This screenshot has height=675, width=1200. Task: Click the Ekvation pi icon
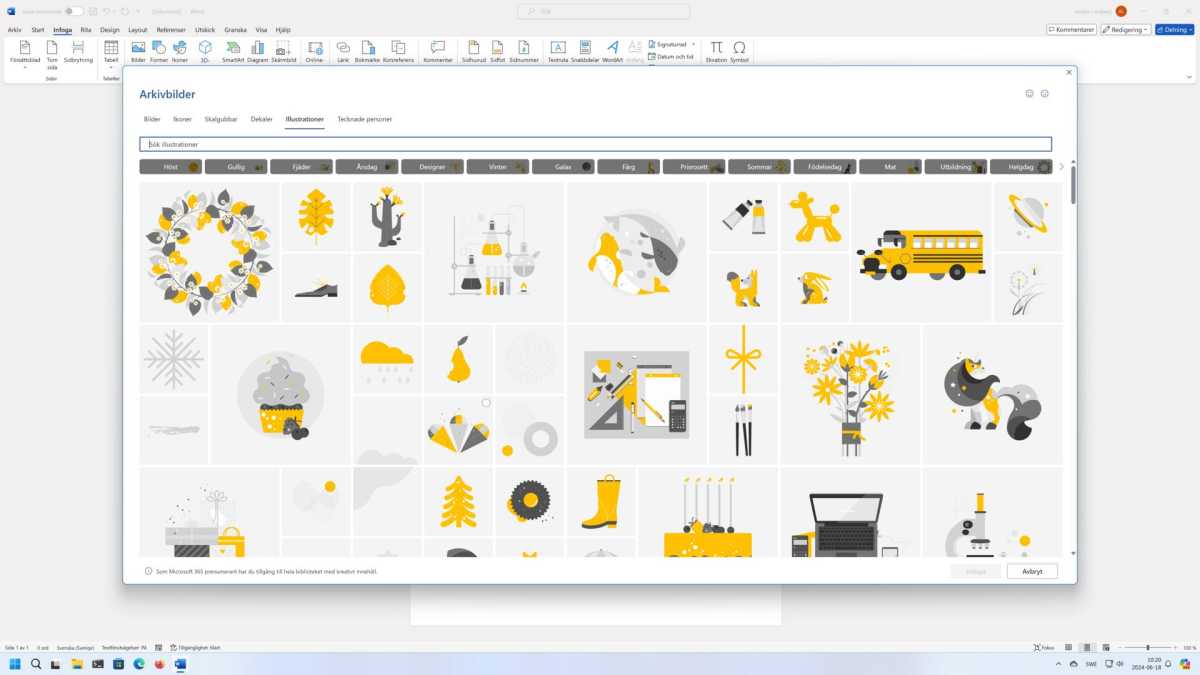[x=716, y=51]
